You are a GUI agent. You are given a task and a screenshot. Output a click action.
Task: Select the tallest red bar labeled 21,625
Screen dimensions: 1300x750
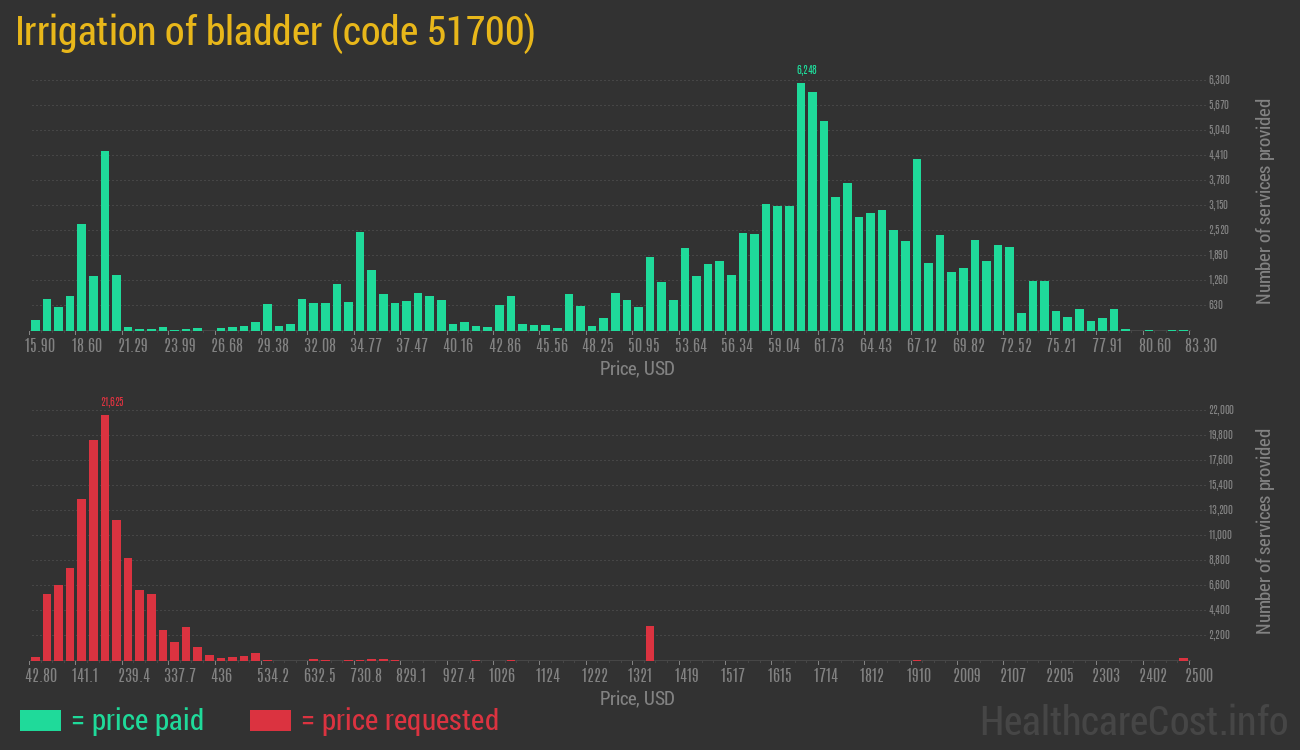tap(105, 537)
